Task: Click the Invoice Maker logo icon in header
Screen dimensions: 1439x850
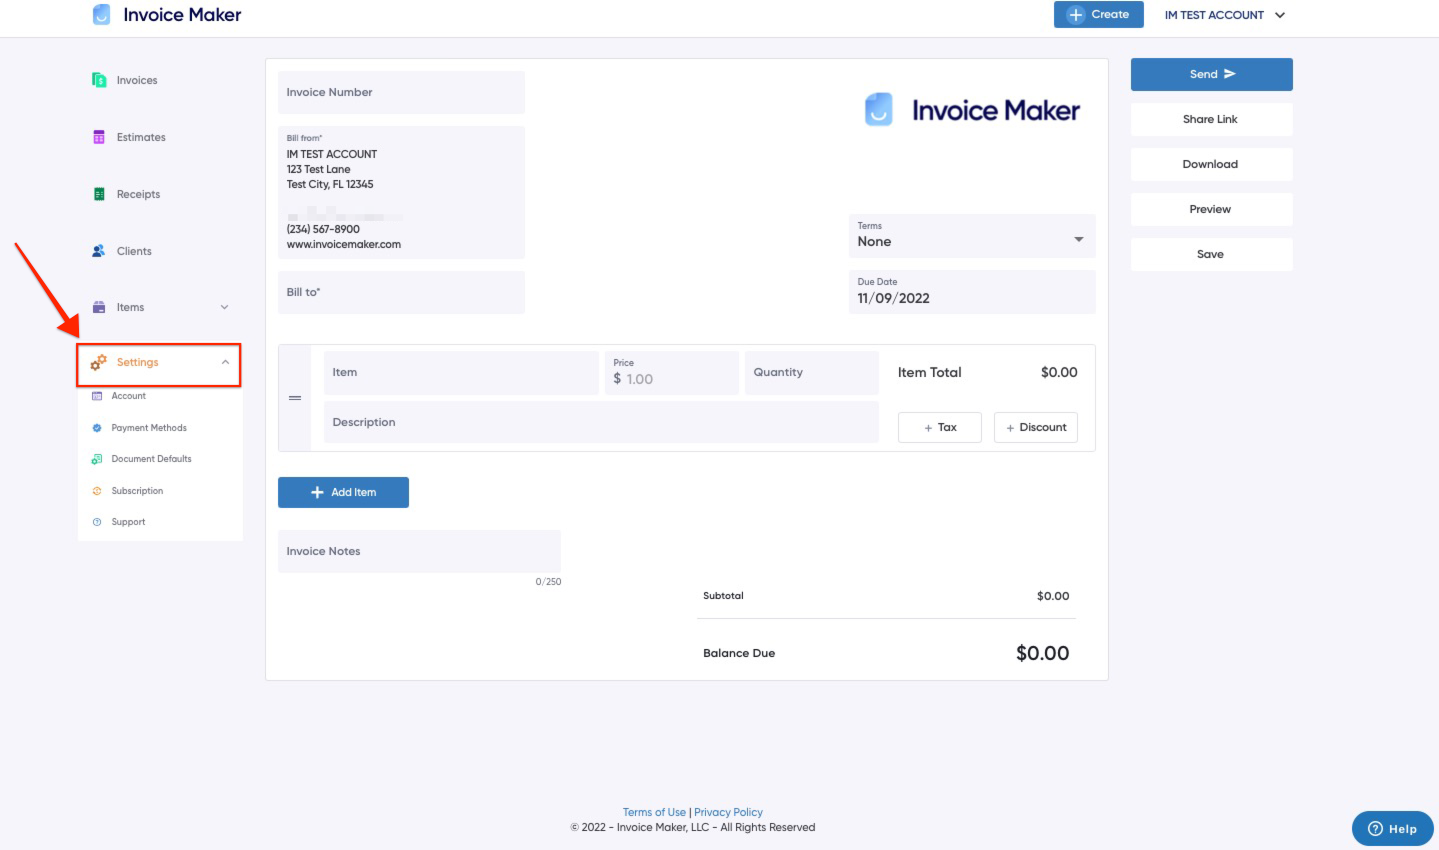Action: tap(101, 14)
